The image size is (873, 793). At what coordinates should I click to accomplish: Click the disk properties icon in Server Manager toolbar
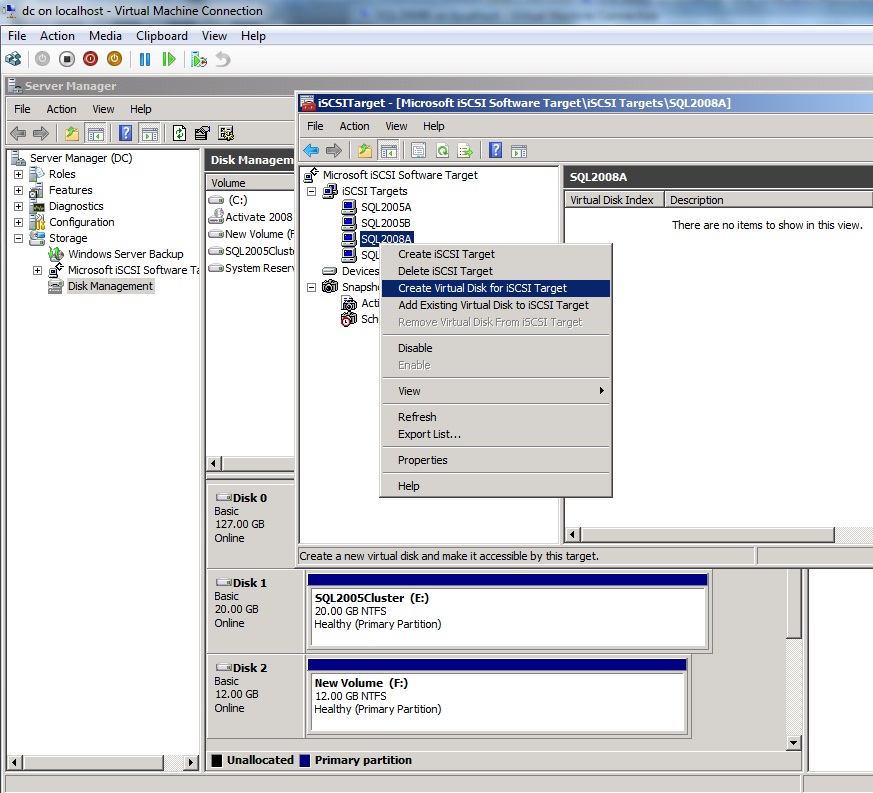[202, 134]
